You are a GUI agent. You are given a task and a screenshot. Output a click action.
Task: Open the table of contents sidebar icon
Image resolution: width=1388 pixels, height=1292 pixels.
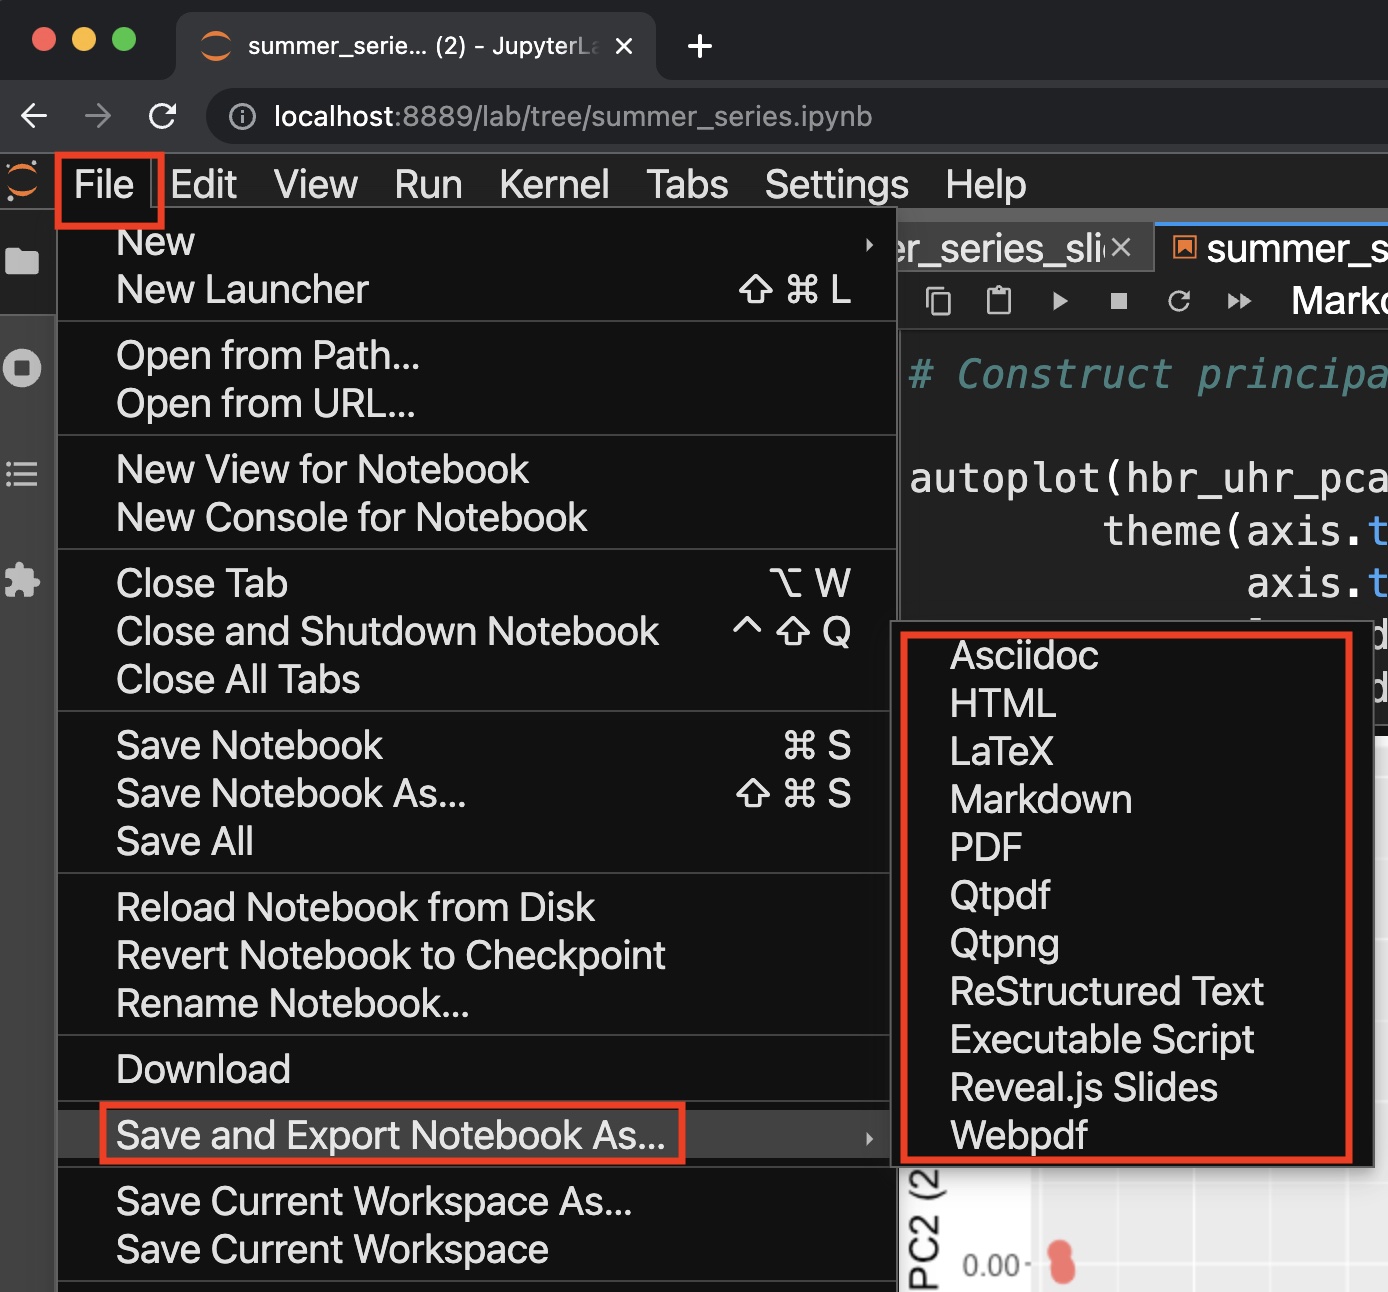click(22, 473)
